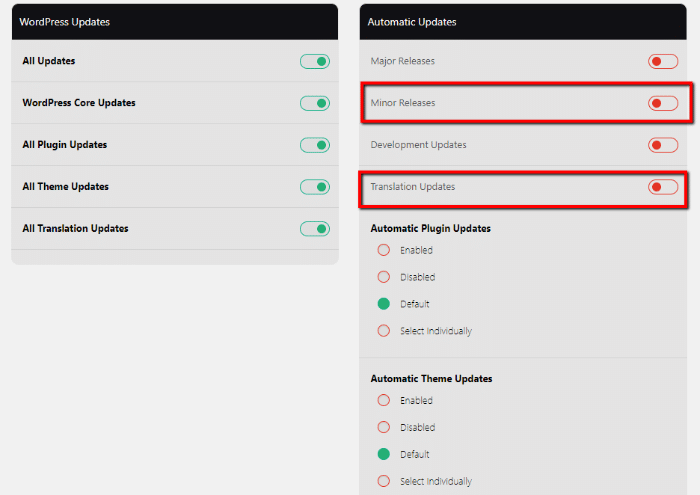
Task: Click the Automatic Plugin Updates heading
Action: [430, 229]
